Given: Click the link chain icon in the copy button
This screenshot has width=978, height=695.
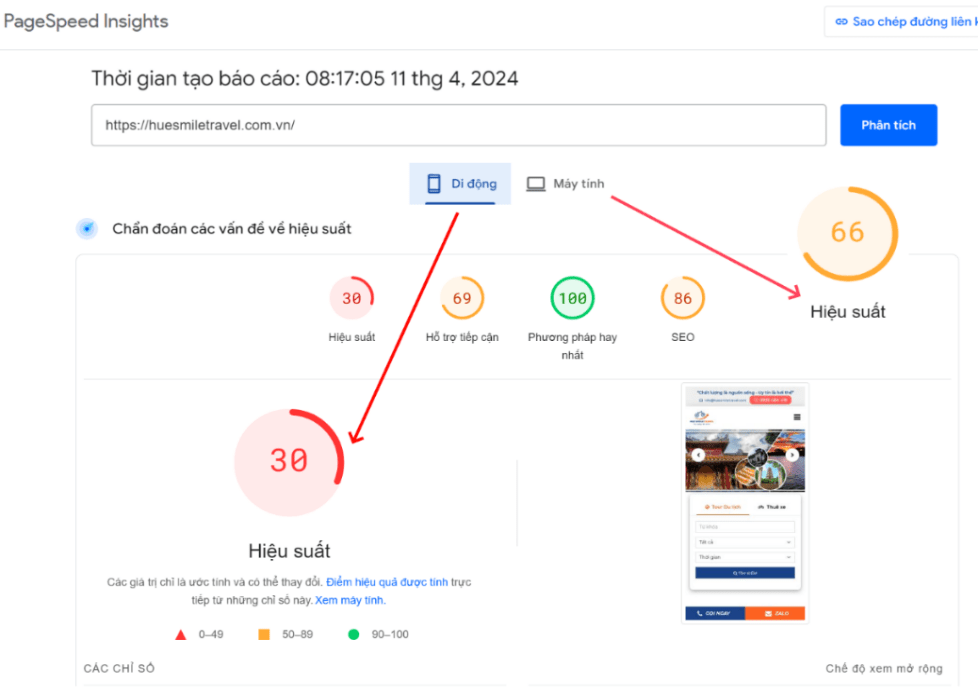Looking at the screenshot, I should tap(841, 22).
